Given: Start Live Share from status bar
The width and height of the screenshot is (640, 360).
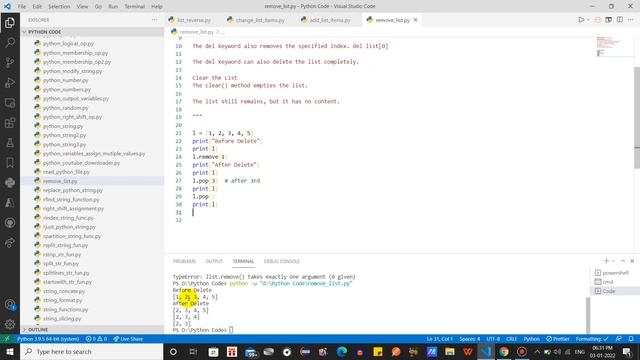Looking at the screenshot, I should (128, 339).
